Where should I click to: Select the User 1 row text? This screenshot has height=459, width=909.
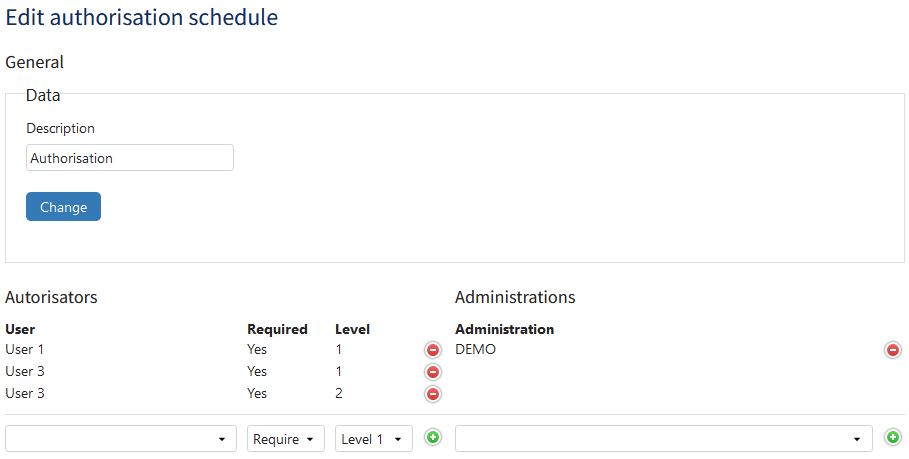(x=24, y=349)
